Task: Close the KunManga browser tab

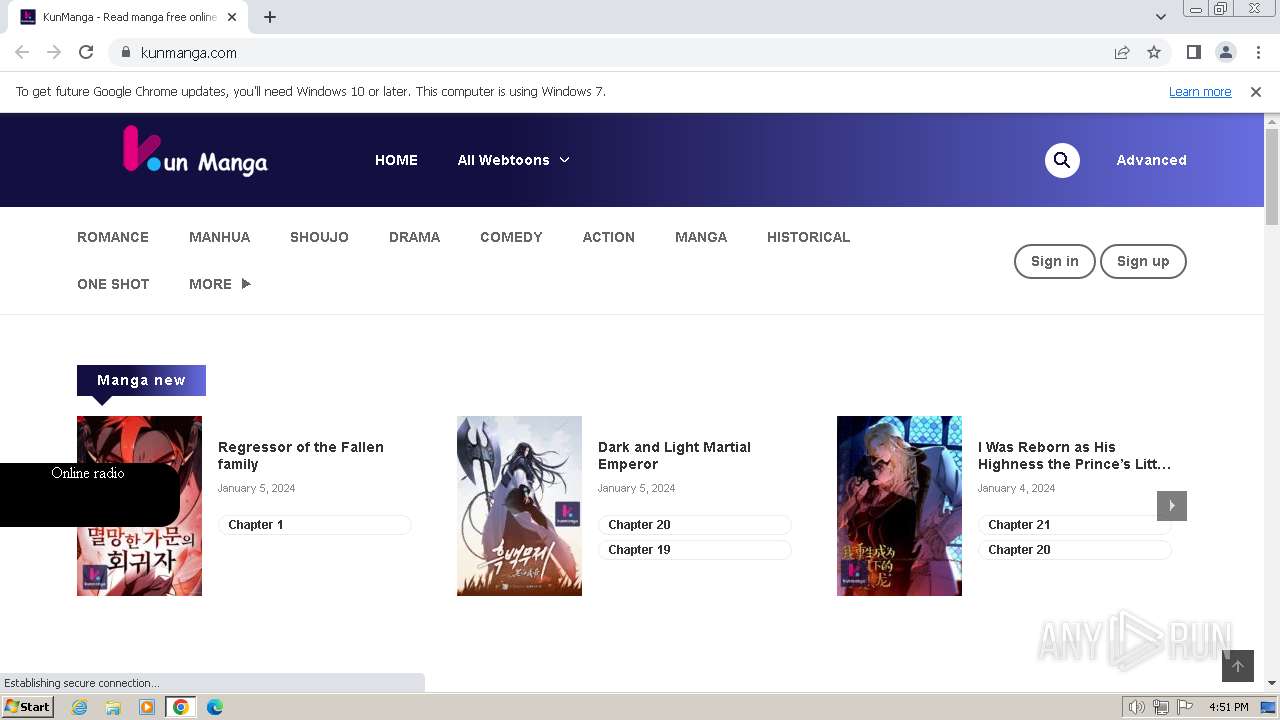Action: [x=232, y=17]
